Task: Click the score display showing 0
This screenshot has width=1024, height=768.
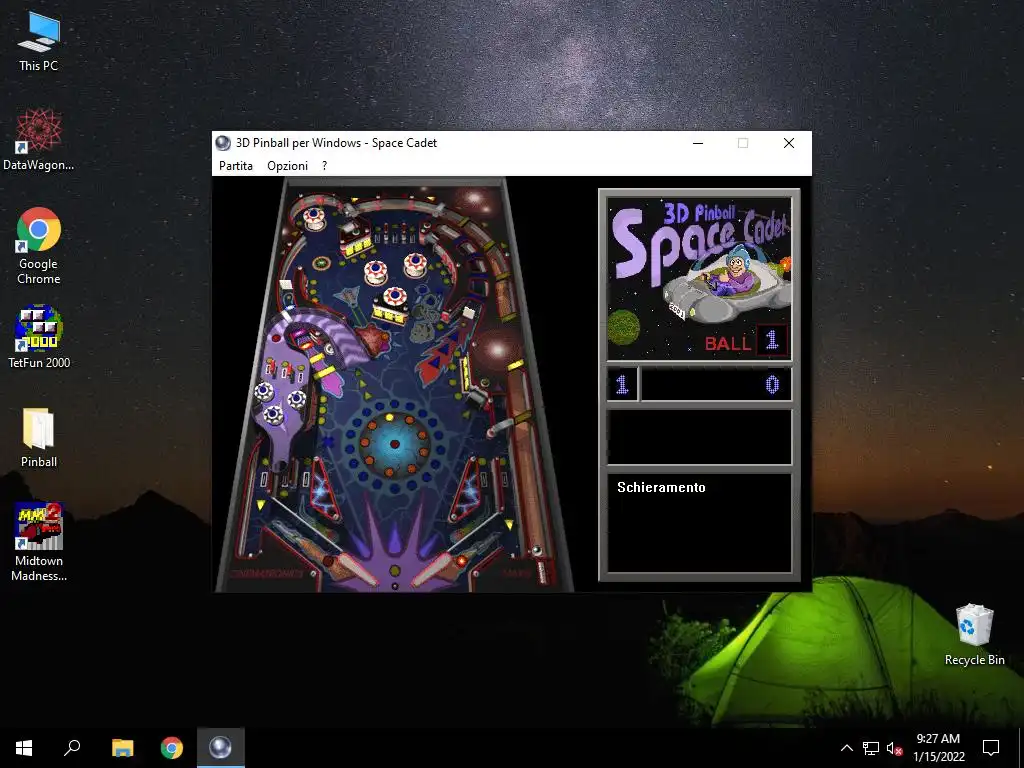Action: point(716,384)
